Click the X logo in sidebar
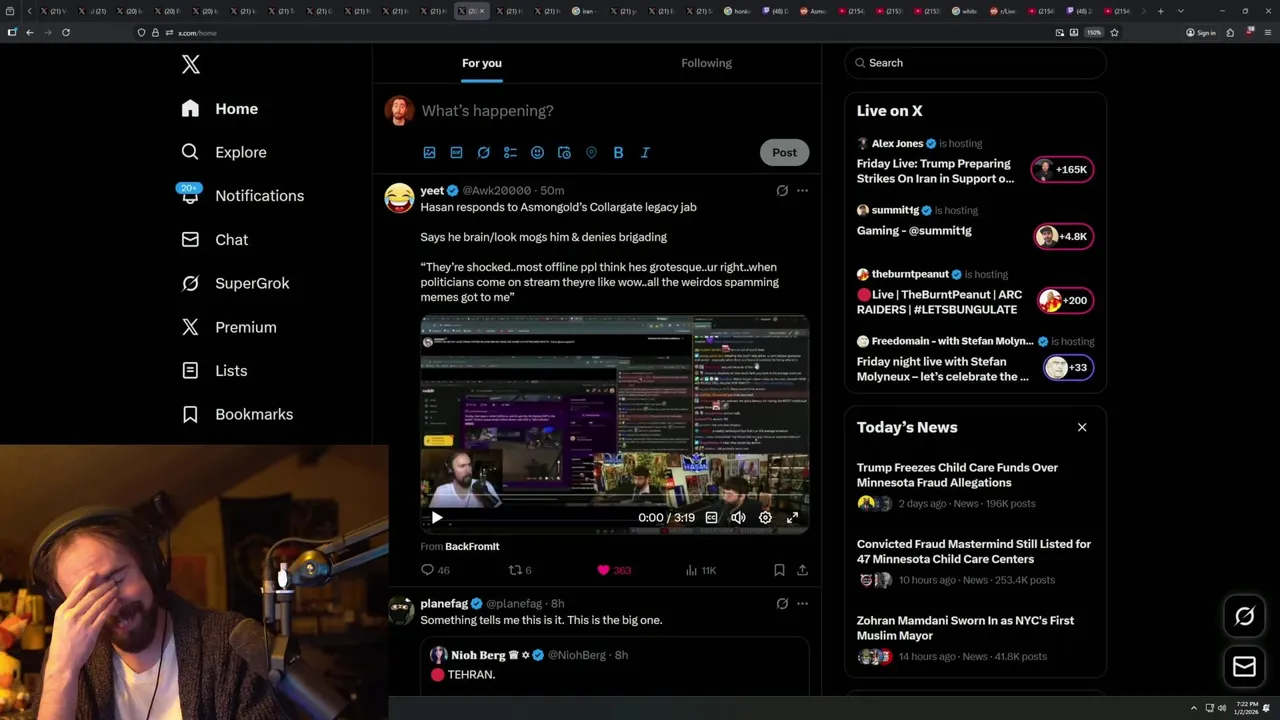Screen dimensions: 1280x720 tap(191, 65)
